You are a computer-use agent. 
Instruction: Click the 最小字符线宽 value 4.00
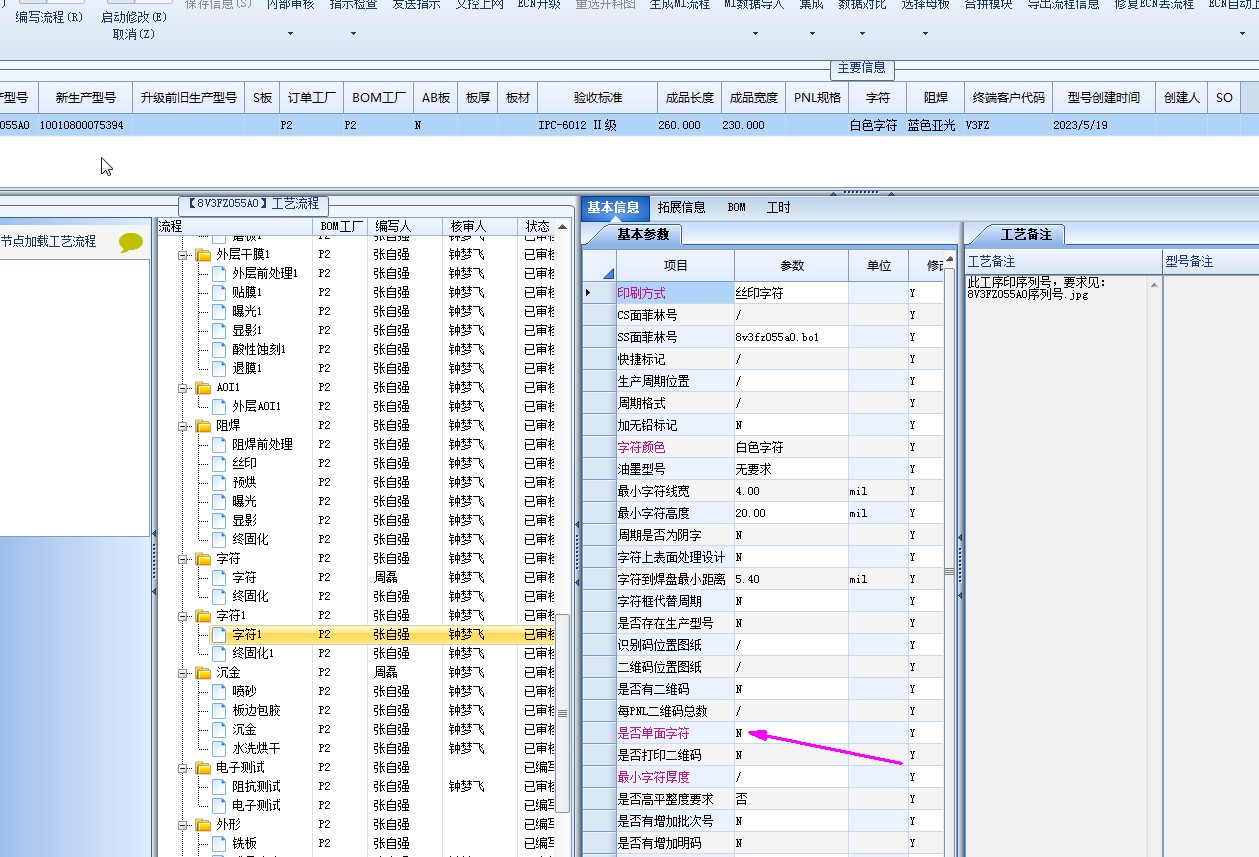pyautogui.click(x=791, y=491)
